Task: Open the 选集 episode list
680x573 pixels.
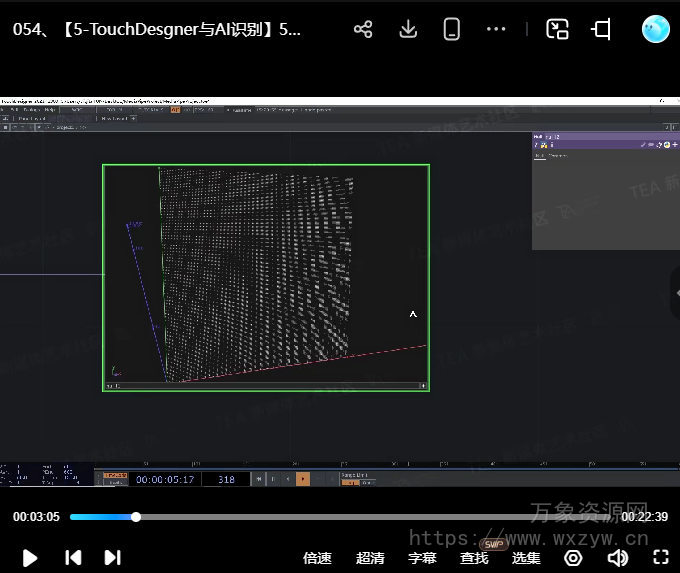Action: 526,558
